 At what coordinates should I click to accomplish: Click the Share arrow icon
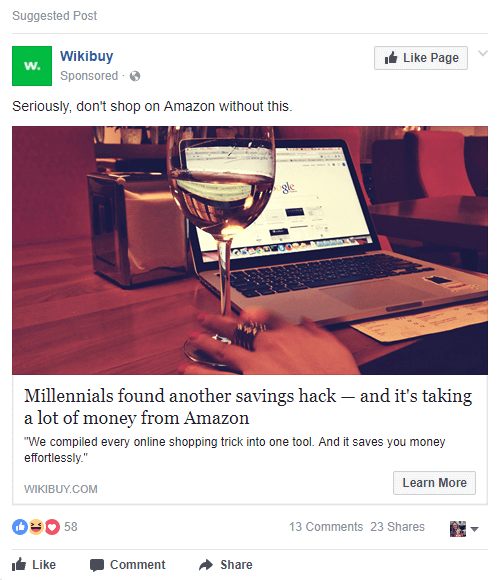[x=206, y=565]
